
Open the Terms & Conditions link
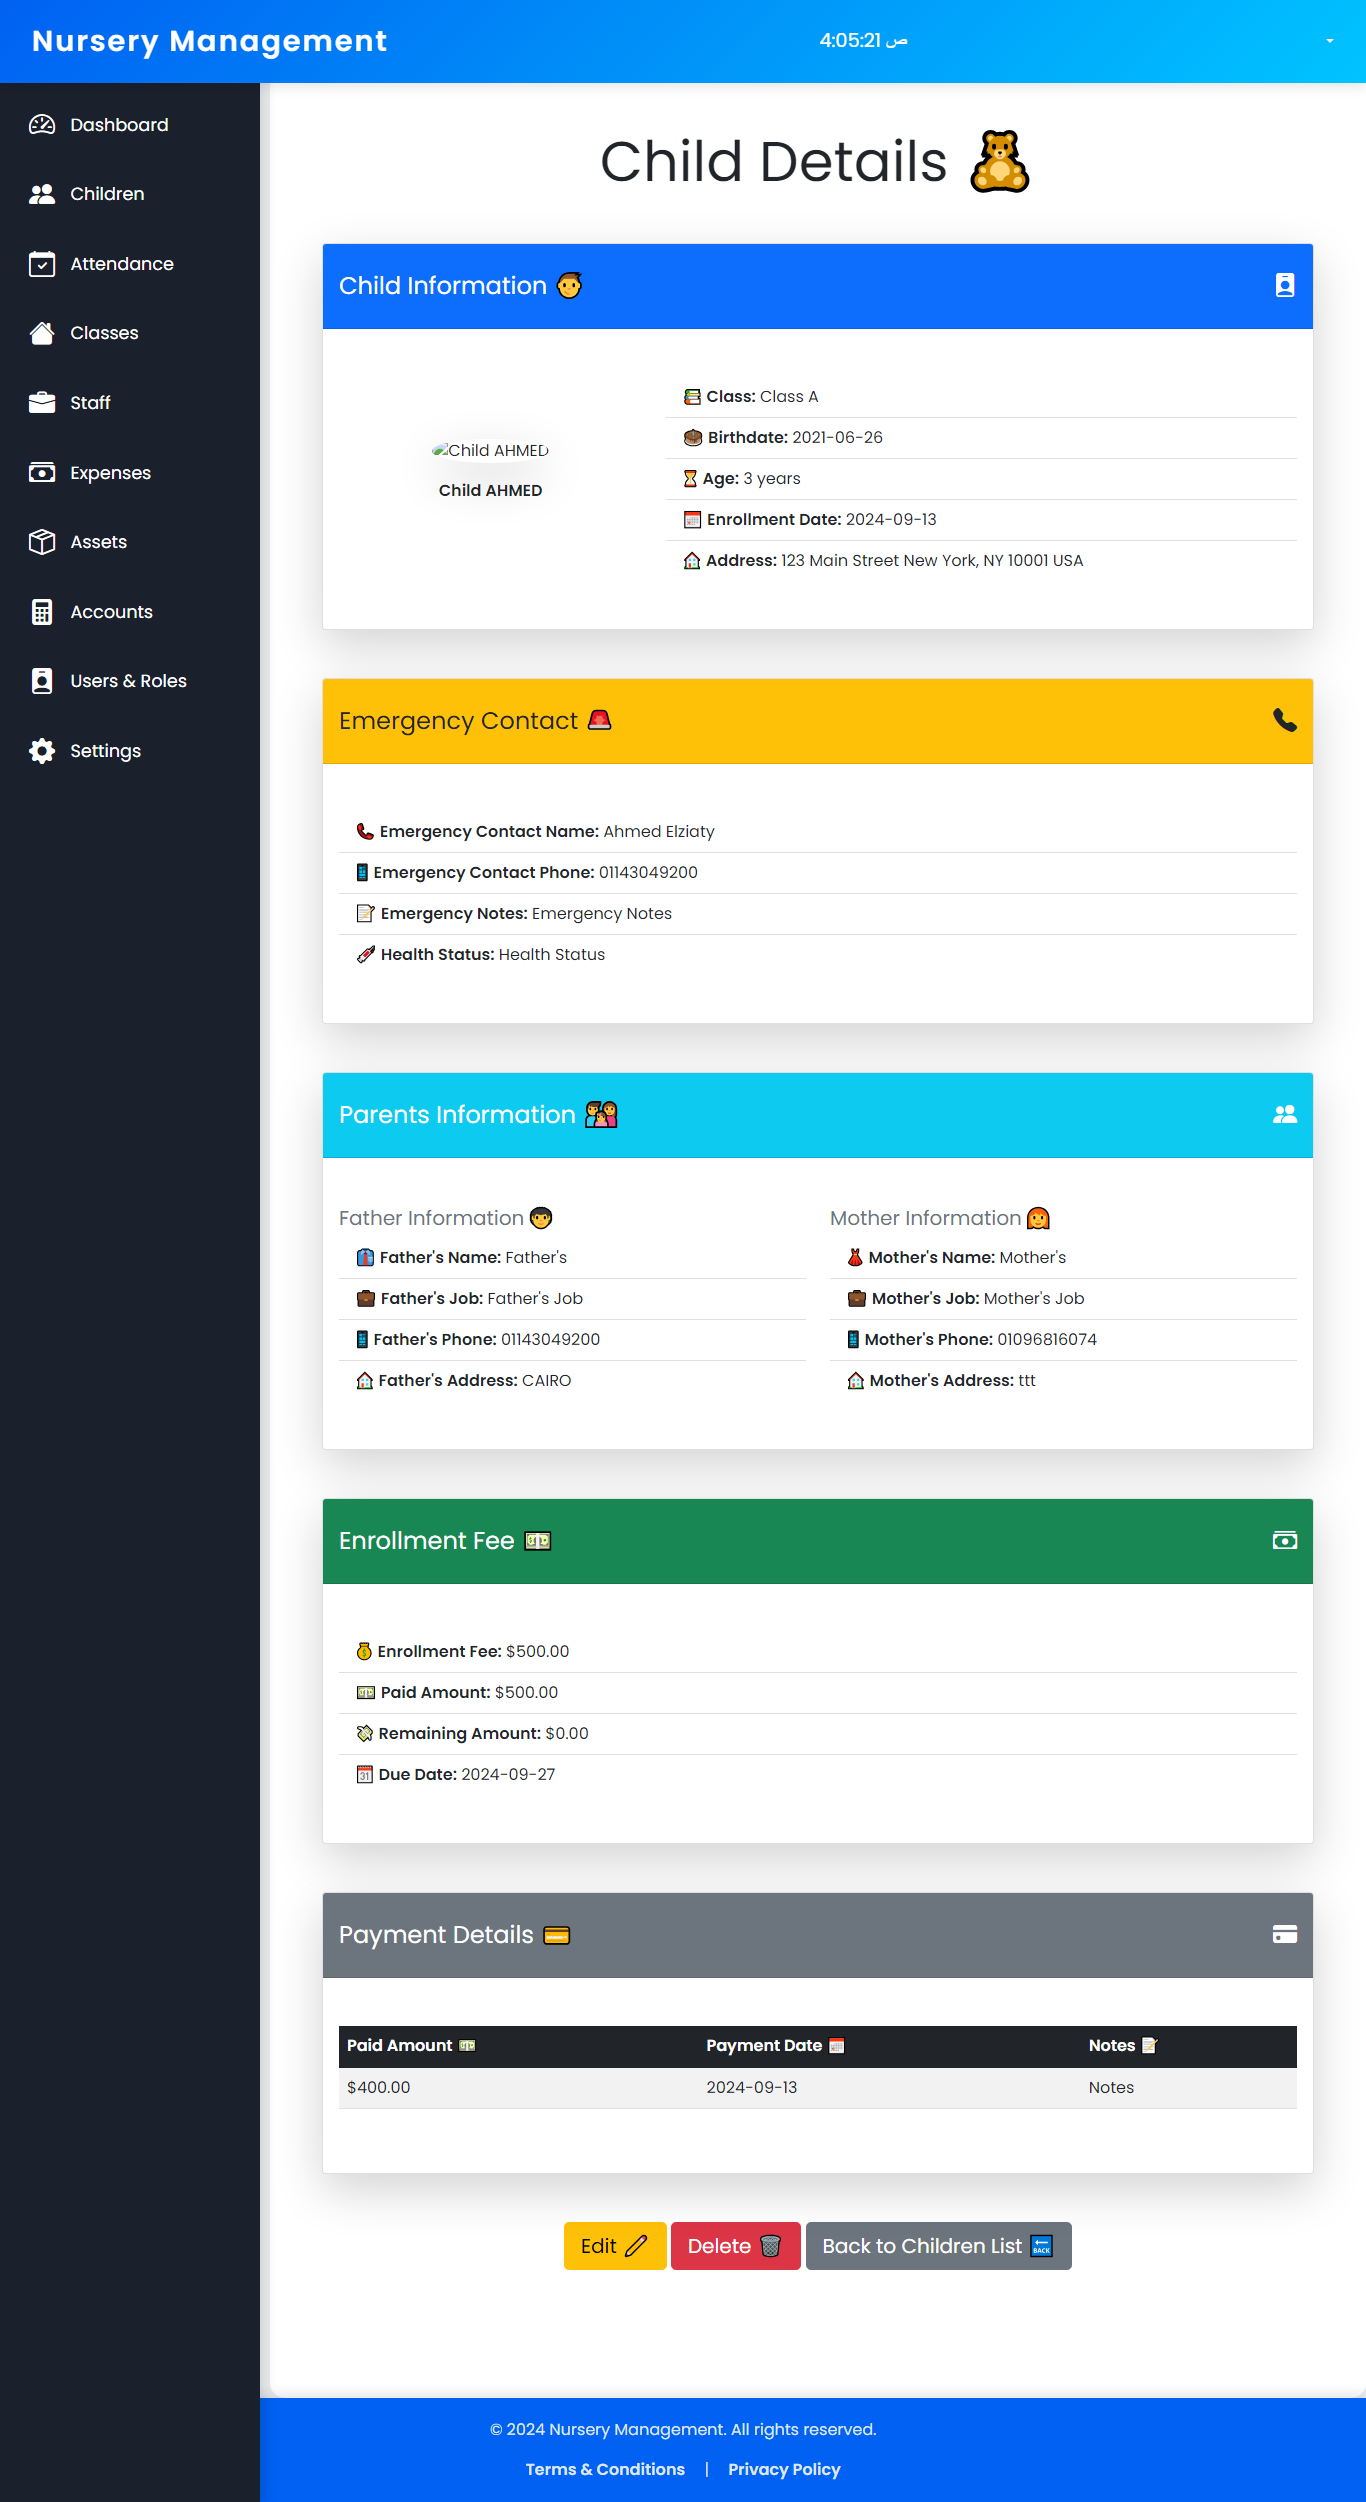(x=605, y=2469)
